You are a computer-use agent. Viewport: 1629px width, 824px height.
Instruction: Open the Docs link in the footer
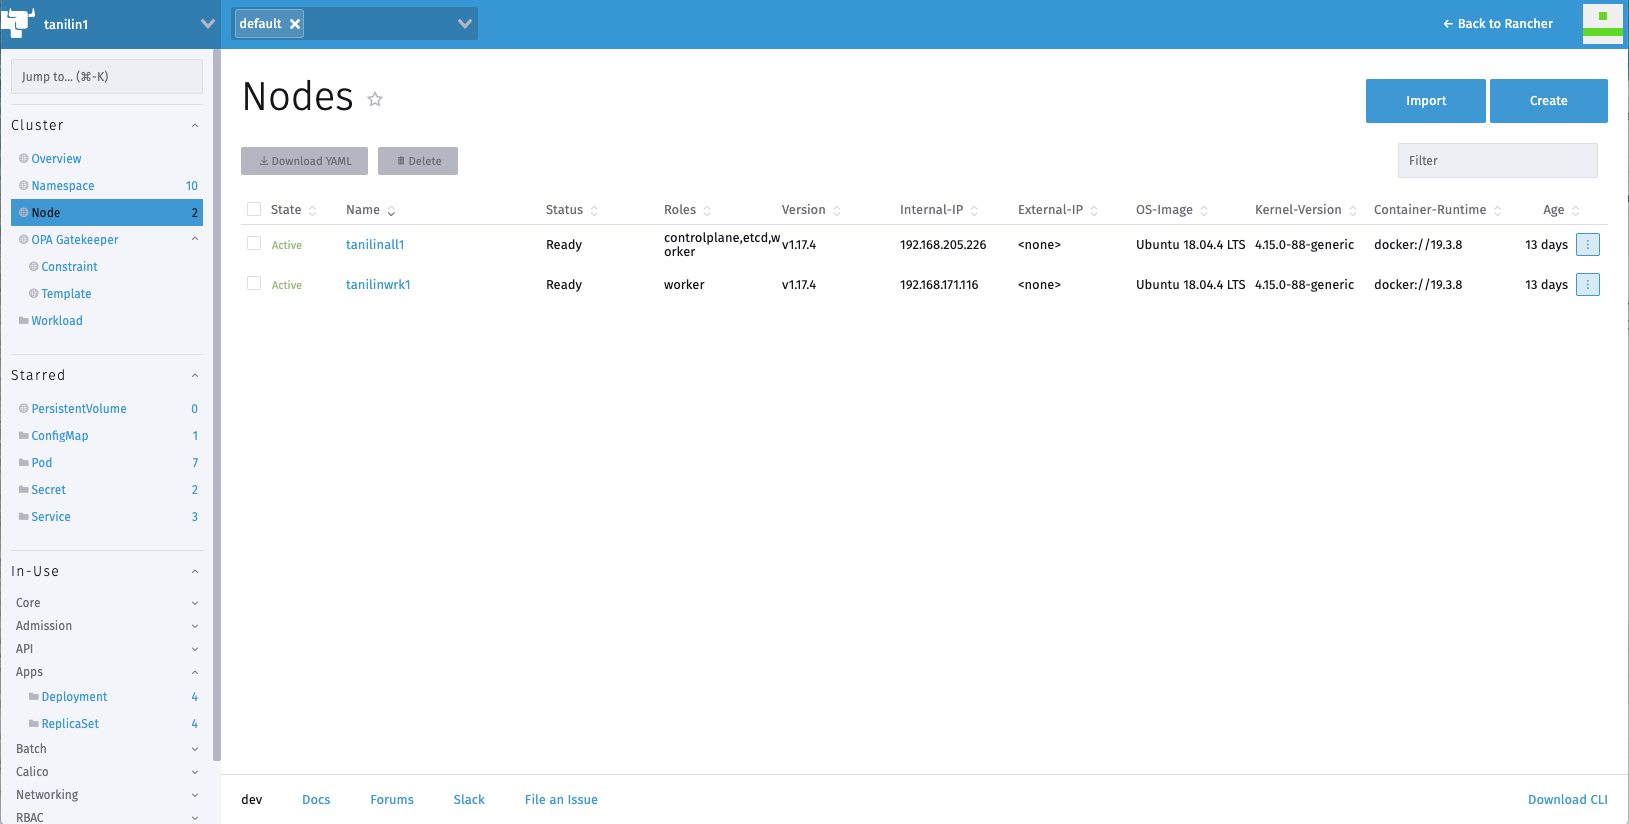pyautogui.click(x=316, y=800)
